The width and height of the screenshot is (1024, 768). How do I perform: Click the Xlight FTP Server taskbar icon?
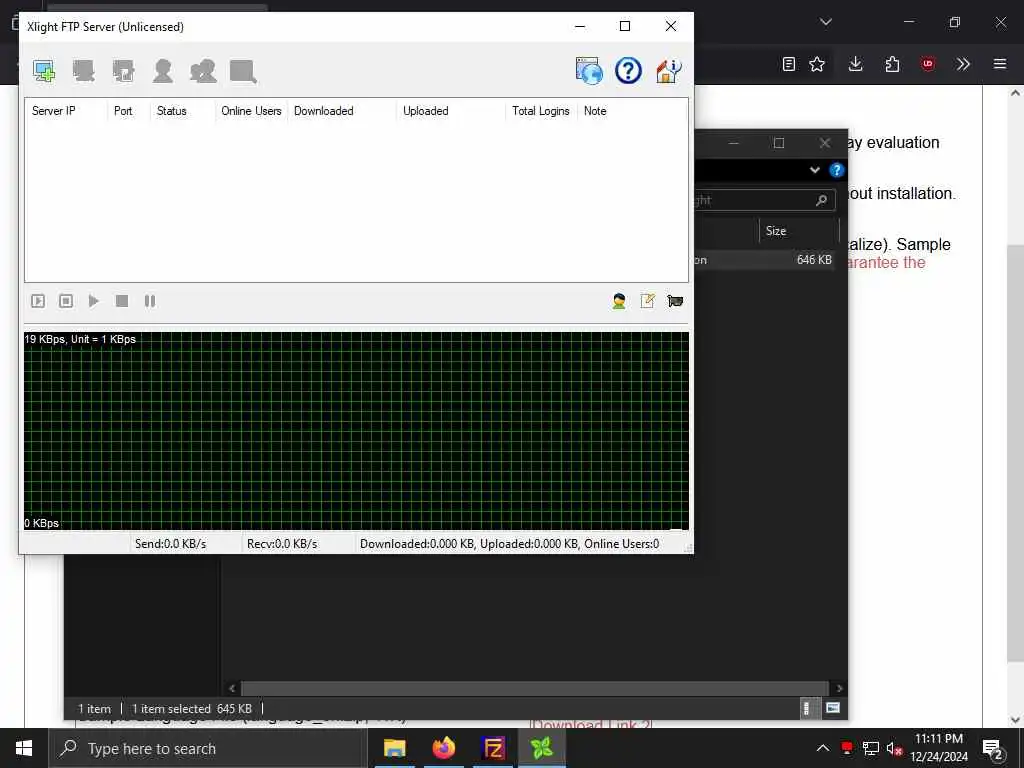click(x=542, y=748)
